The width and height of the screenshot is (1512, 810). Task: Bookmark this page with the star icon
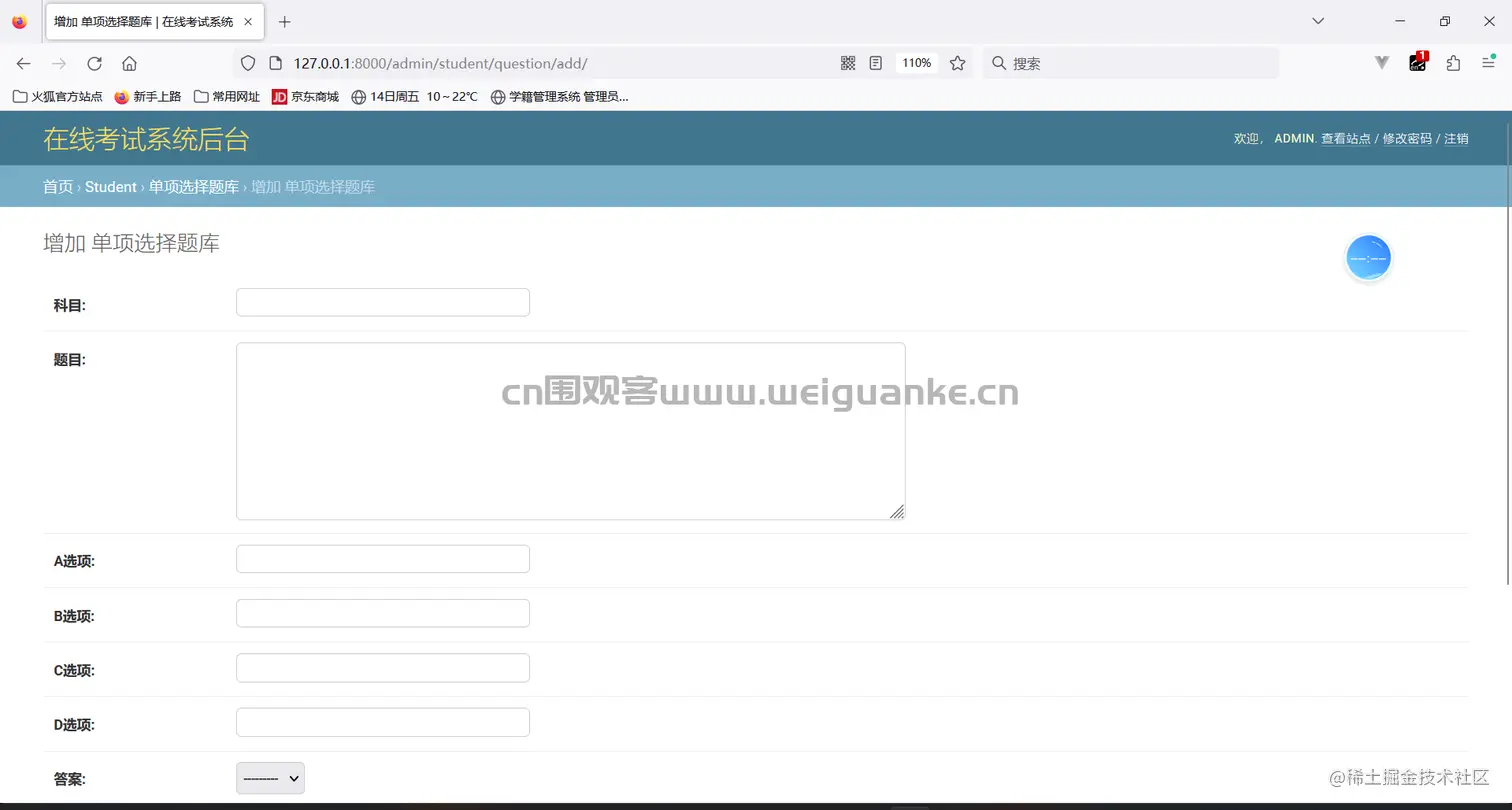[957, 63]
